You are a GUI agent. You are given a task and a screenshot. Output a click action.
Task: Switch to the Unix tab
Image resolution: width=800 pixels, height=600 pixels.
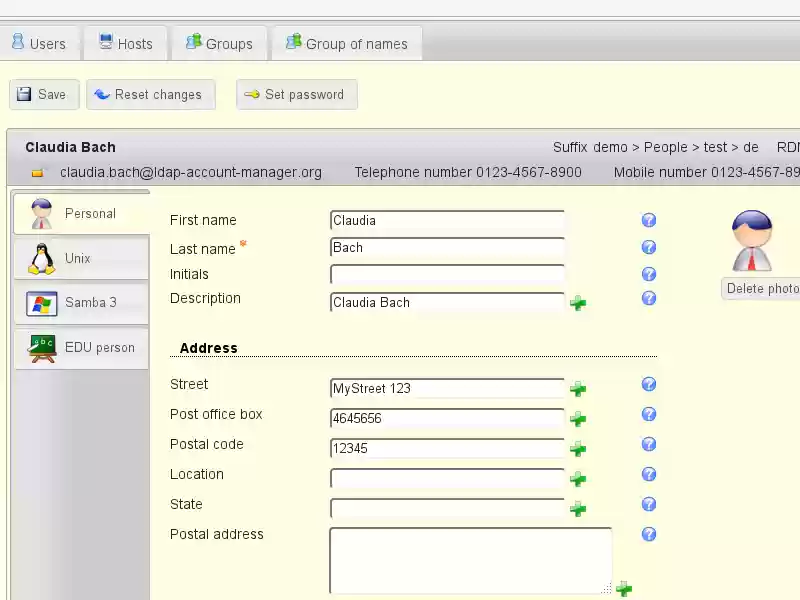(x=80, y=257)
